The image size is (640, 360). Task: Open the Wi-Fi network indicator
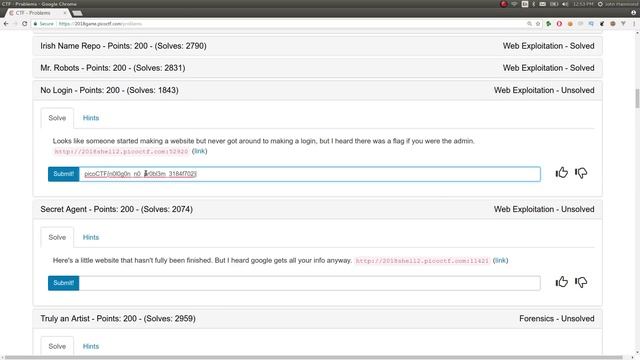click(514, 4)
